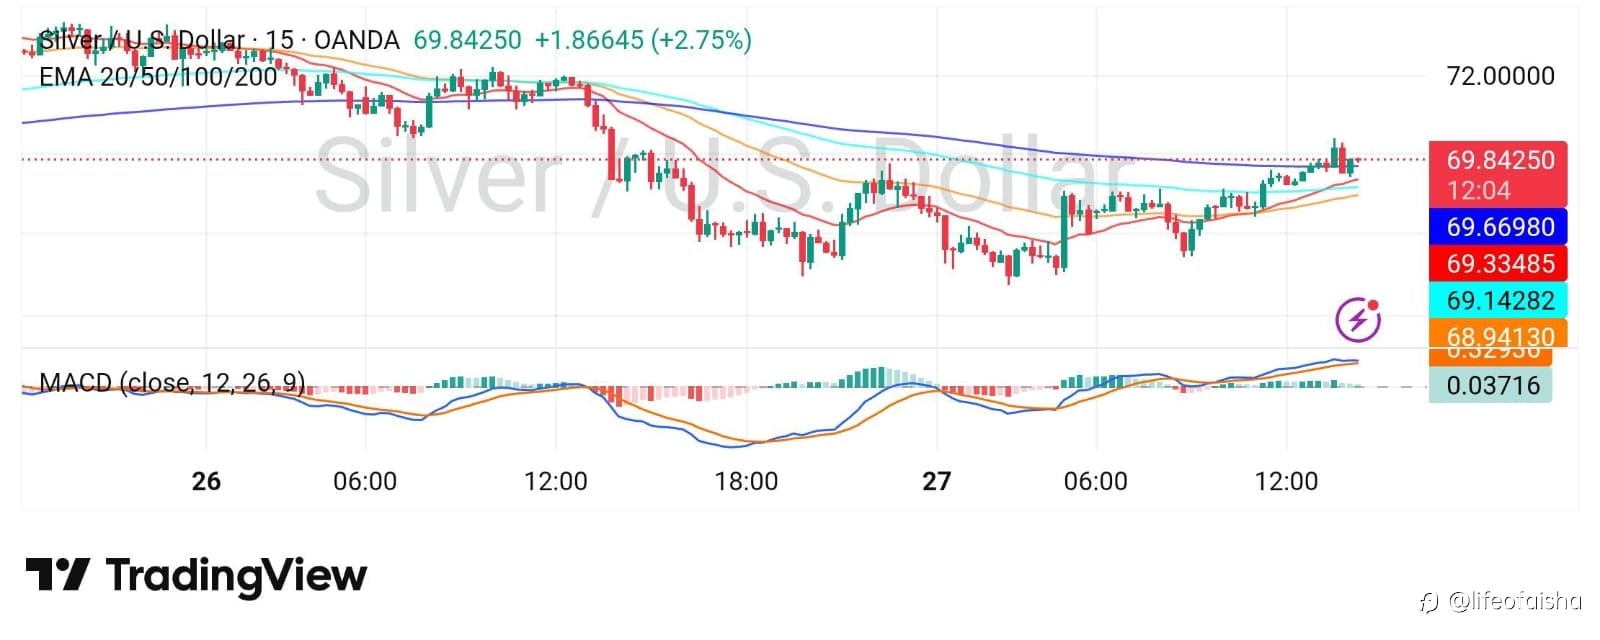This screenshot has width=1600, height=640.
Task: Click the +1.86645 (+2.75%) change value
Action: 643,40
